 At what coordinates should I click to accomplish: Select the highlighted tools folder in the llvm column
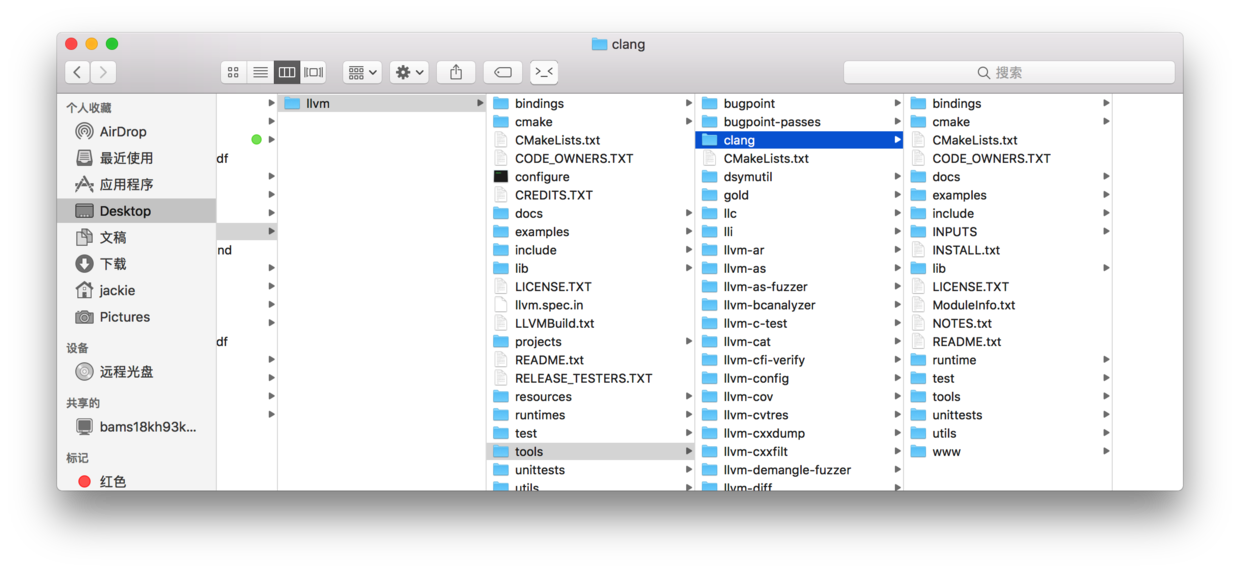tap(590, 452)
